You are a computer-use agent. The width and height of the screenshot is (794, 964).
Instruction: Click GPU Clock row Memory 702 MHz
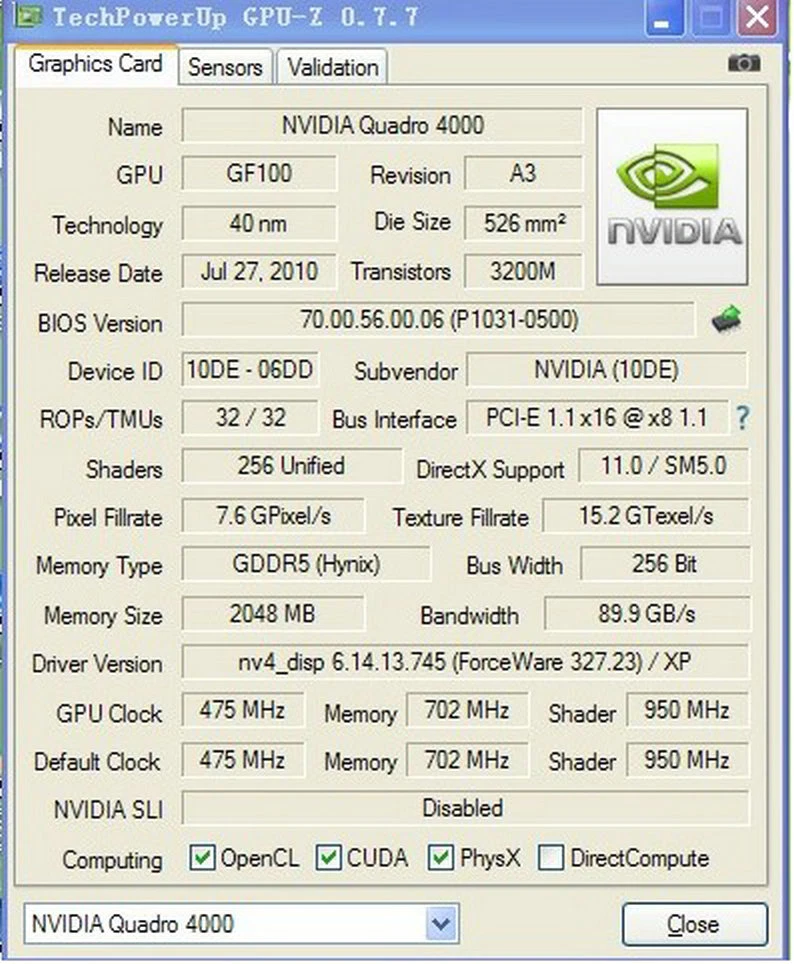click(x=467, y=710)
